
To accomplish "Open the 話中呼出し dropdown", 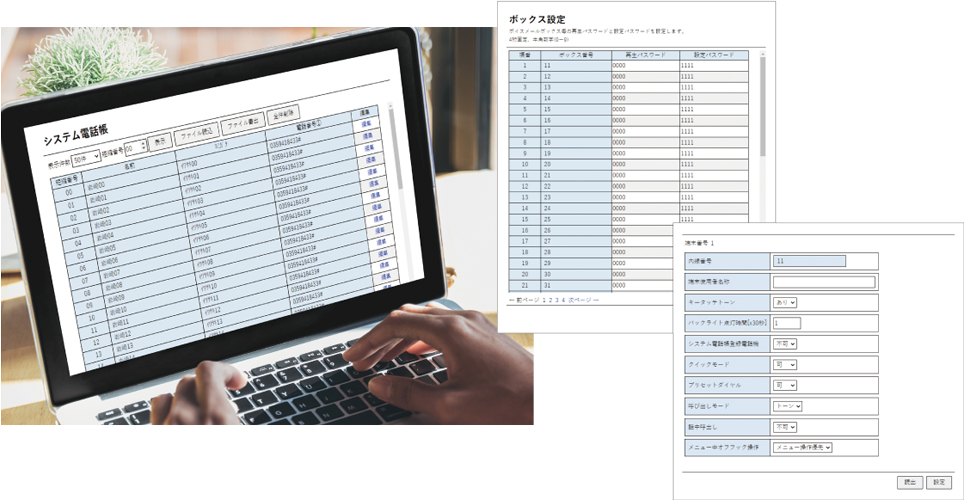I will (784, 427).
